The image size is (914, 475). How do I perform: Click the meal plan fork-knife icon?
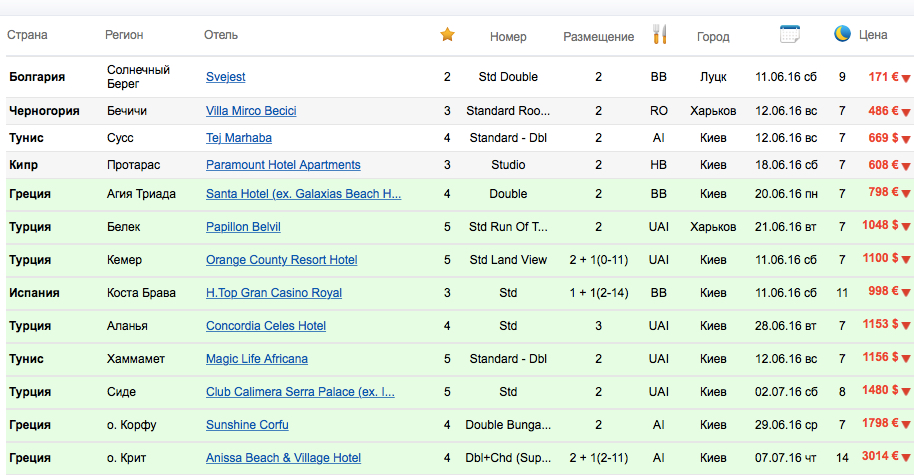[x=658, y=35]
